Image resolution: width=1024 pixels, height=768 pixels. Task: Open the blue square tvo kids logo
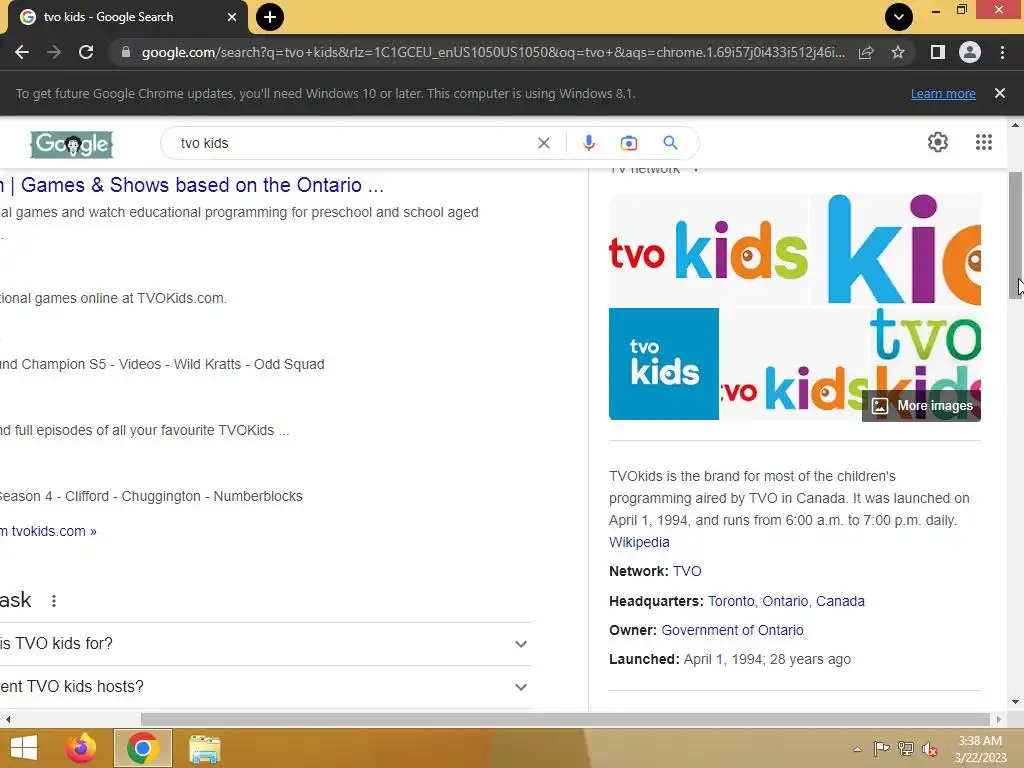tap(664, 364)
